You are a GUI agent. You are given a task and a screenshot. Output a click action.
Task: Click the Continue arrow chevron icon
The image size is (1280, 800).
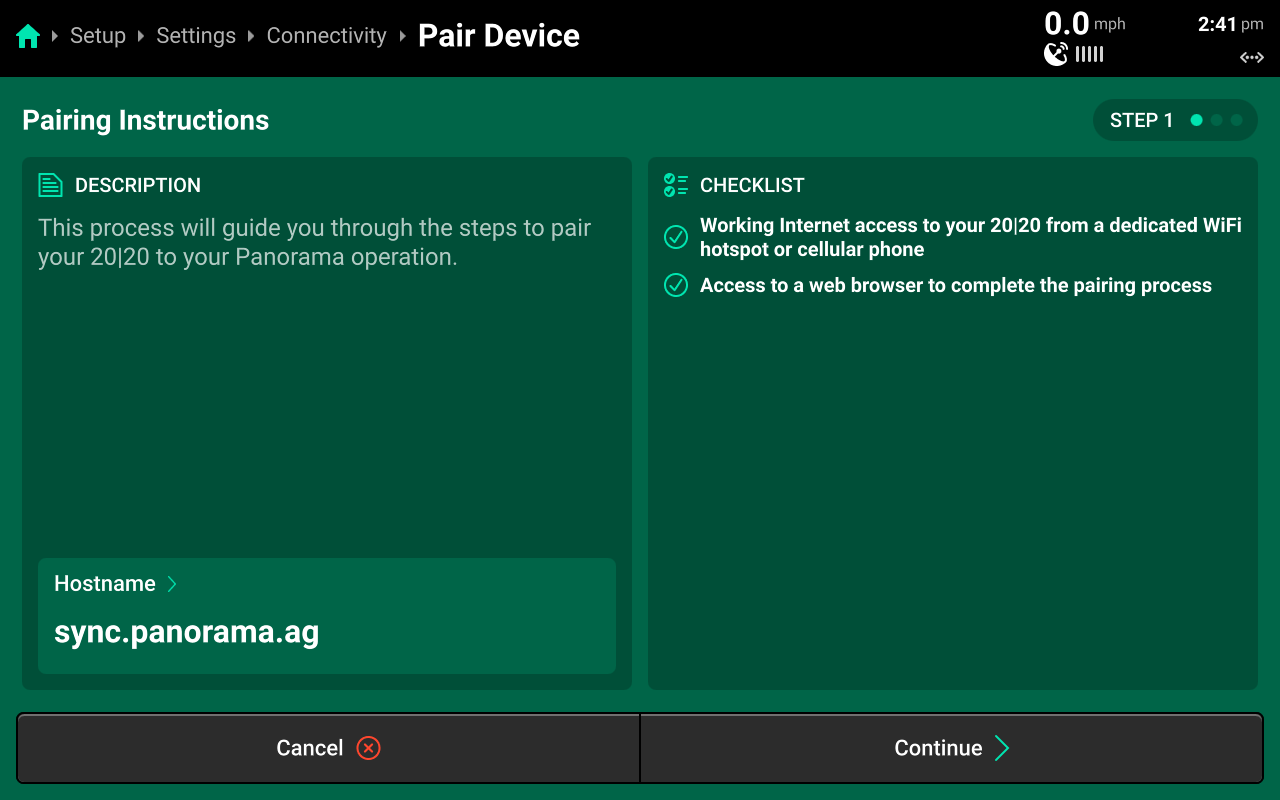pos(1002,748)
